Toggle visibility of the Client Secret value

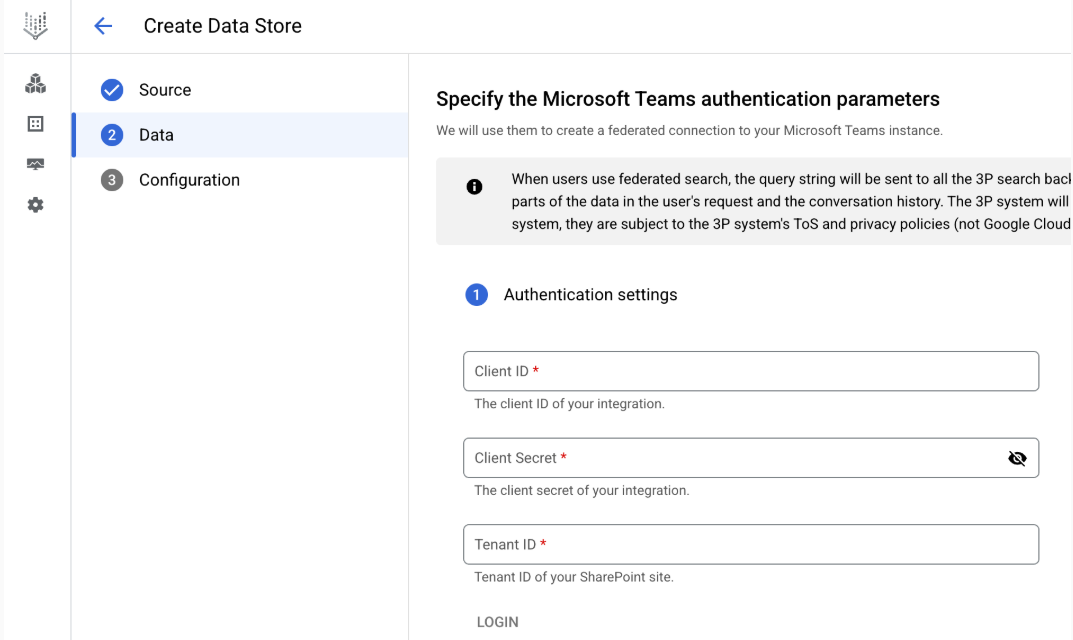[x=1017, y=458]
